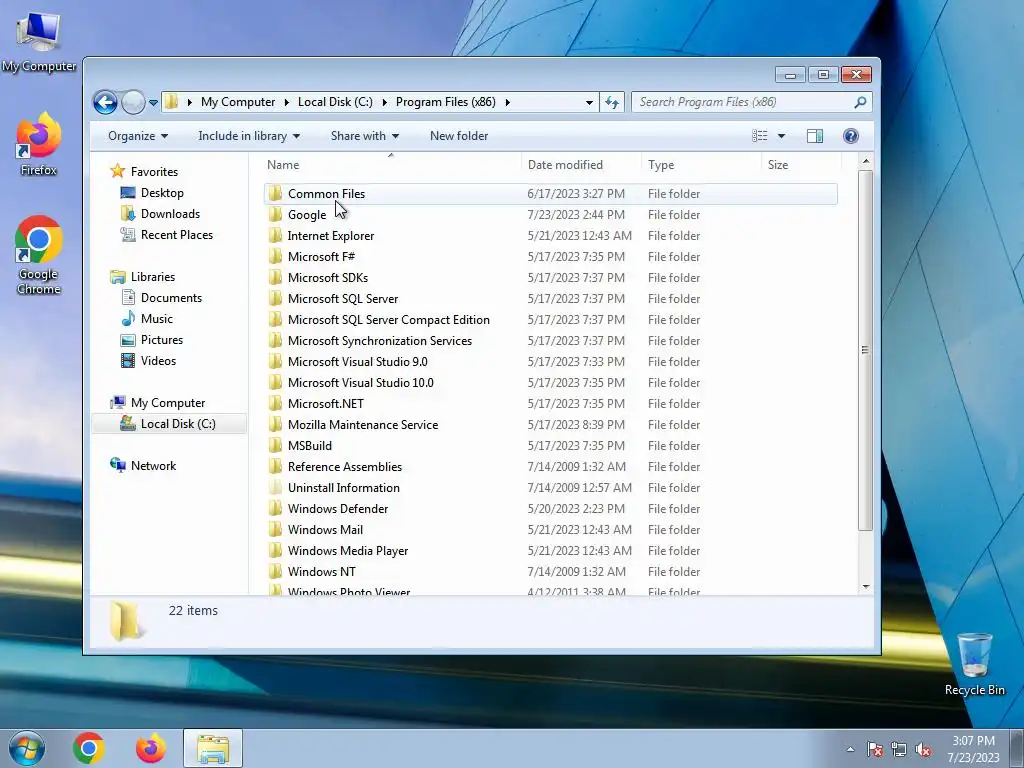Expand arrow after My Computer breadcrumb
This screenshot has width=1024, height=768.
(286, 102)
